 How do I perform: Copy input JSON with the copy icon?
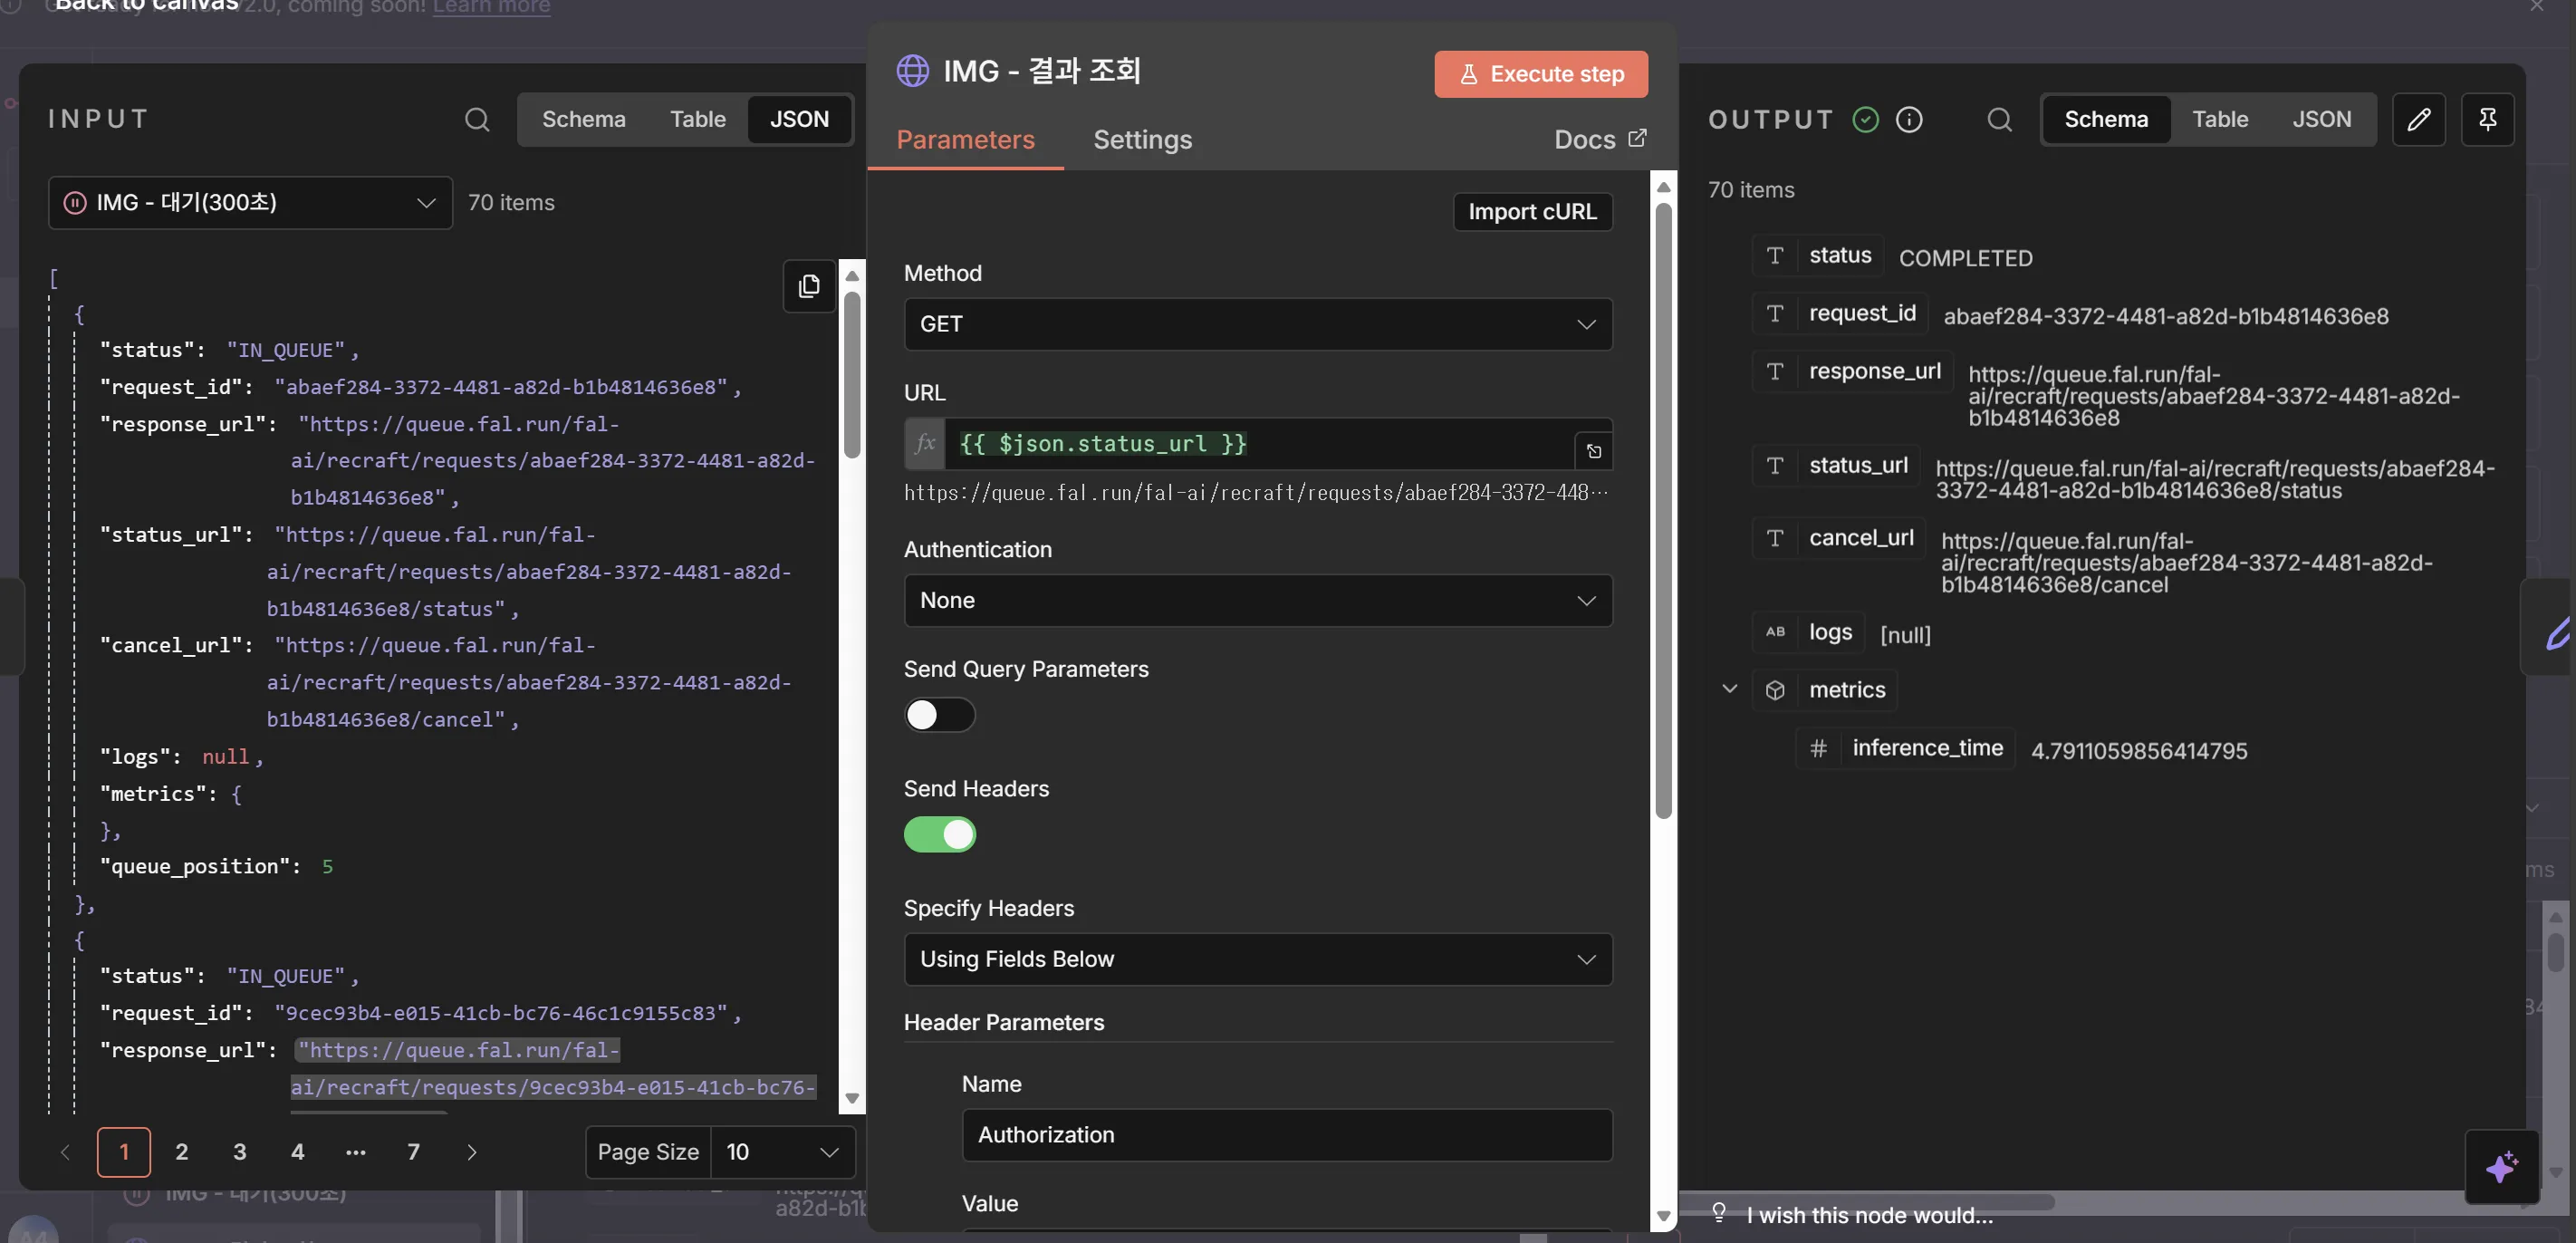[x=808, y=286]
